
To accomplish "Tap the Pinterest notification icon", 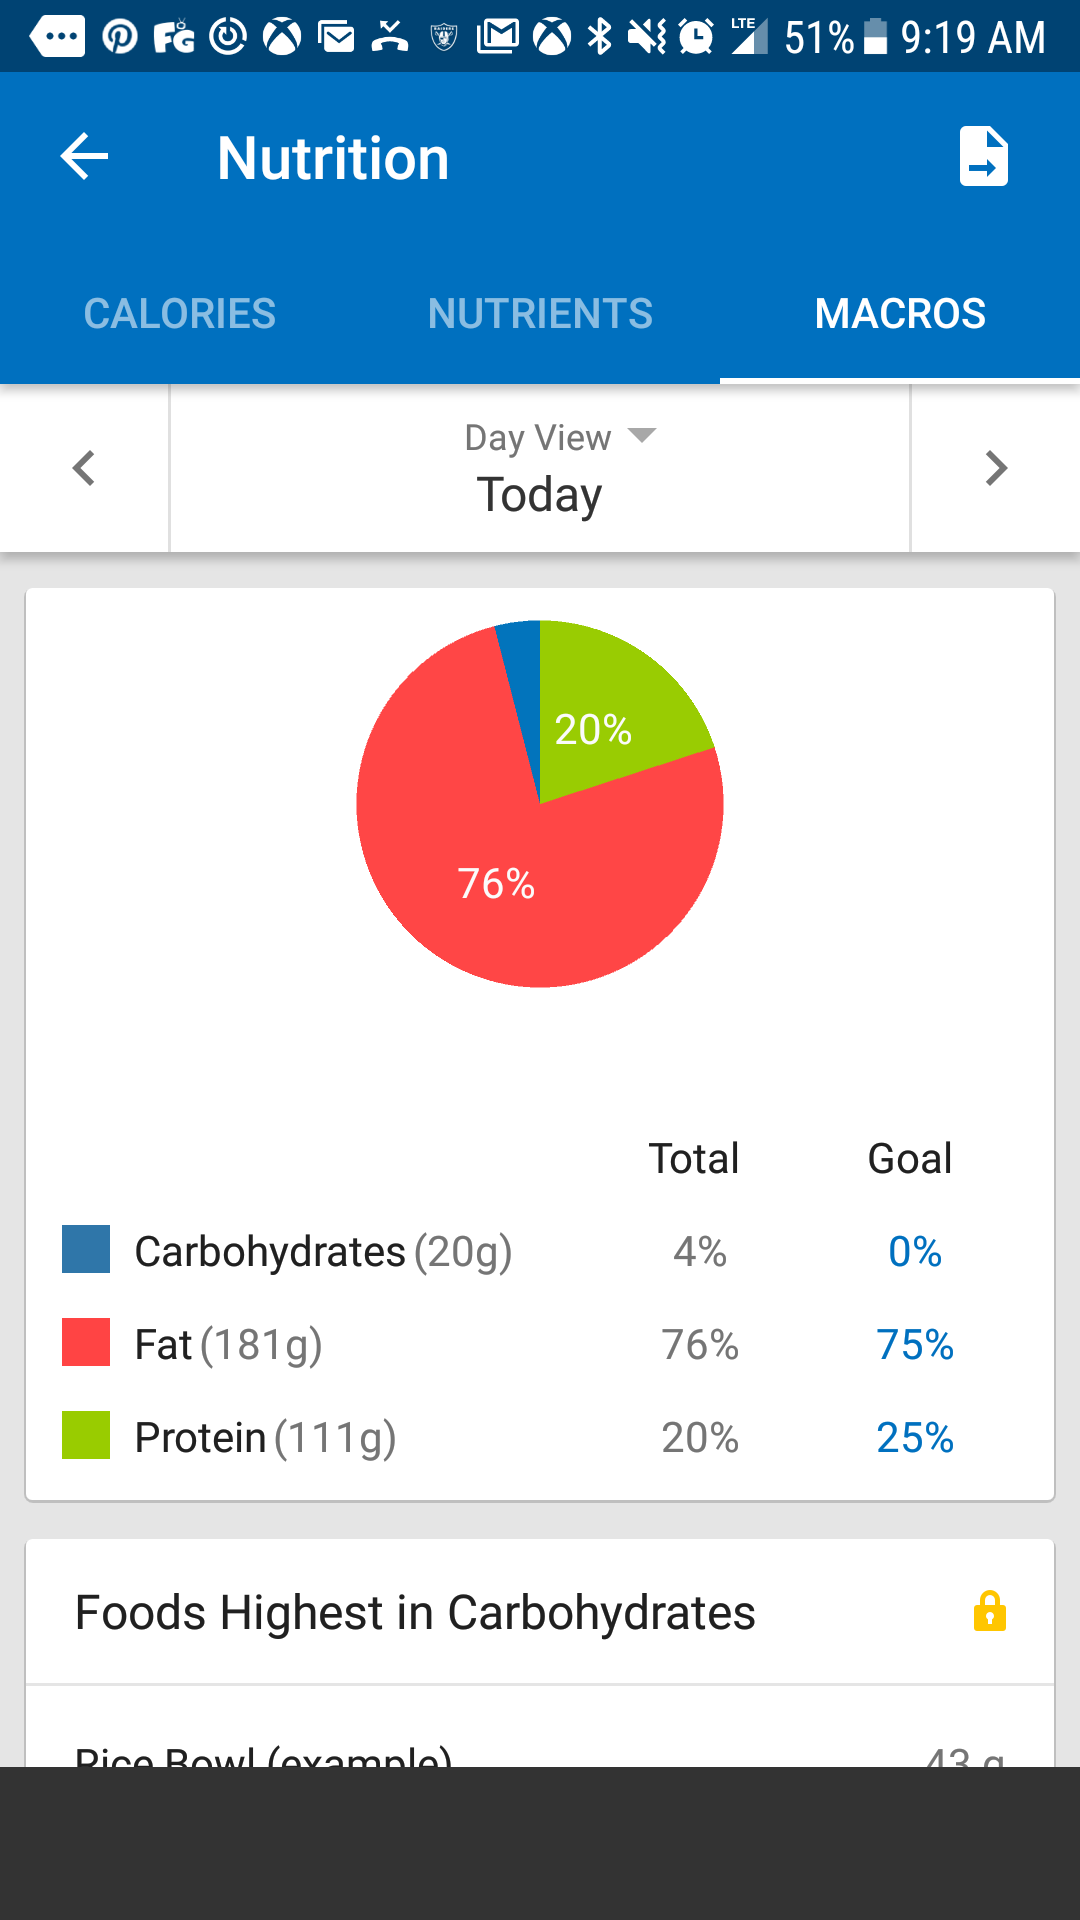I will [120, 38].
